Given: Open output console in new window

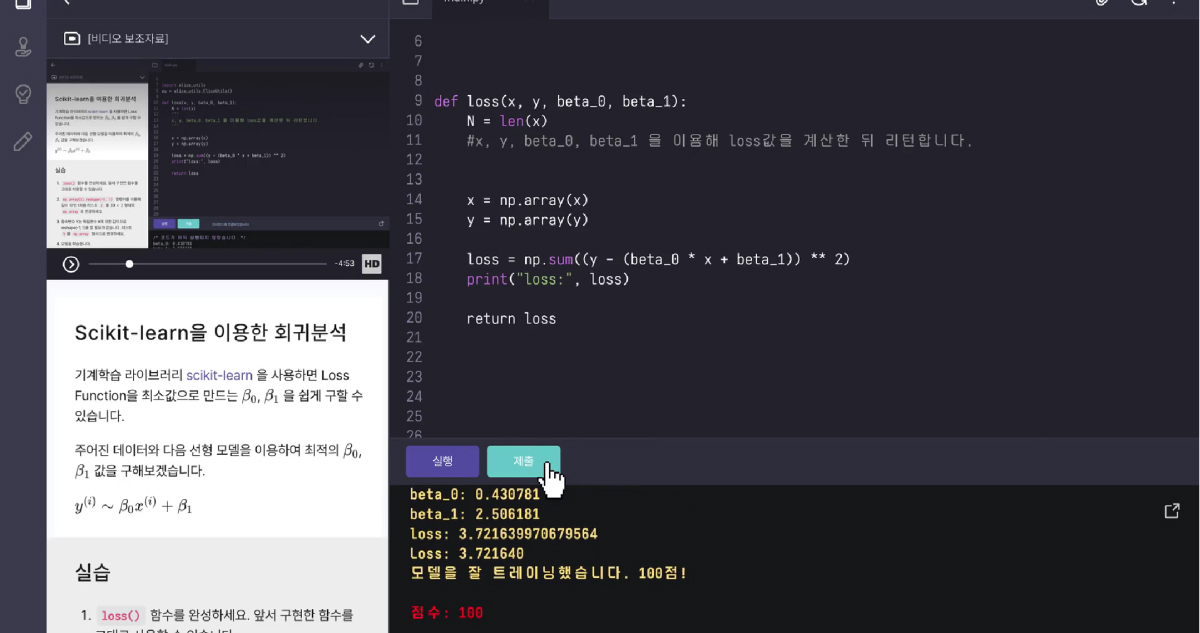Looking at the screenshot, I should [1172, 511].
